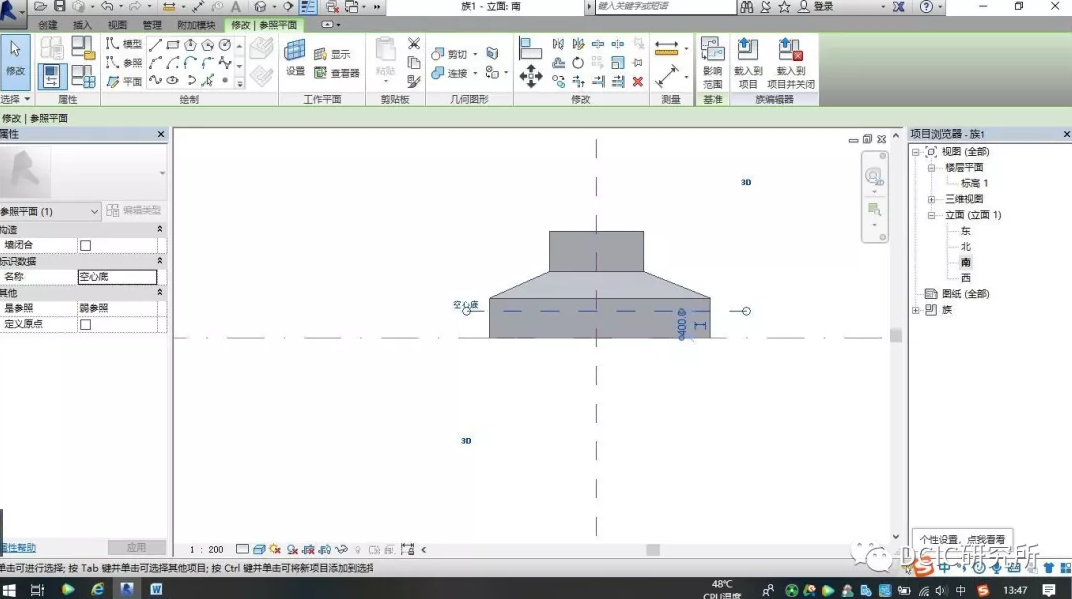Click 载入到项目并关闭 (Load and Close)

[791, 63]
